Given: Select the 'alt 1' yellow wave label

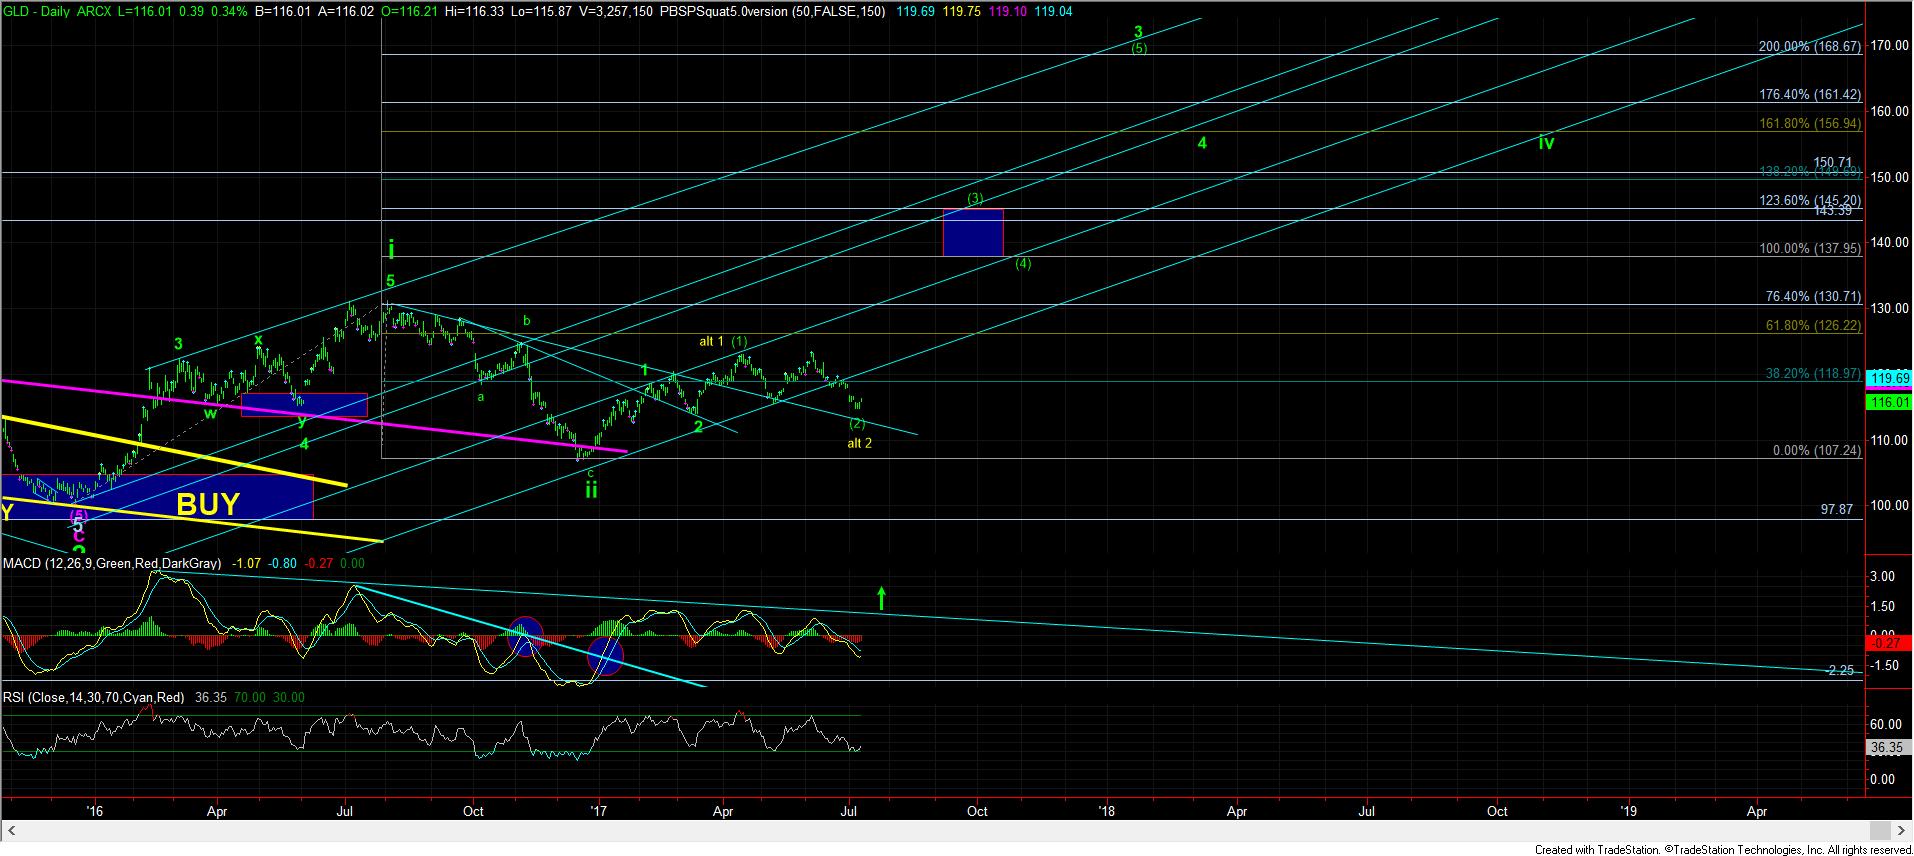Looking at the screenshot, I should click(711, 341).
